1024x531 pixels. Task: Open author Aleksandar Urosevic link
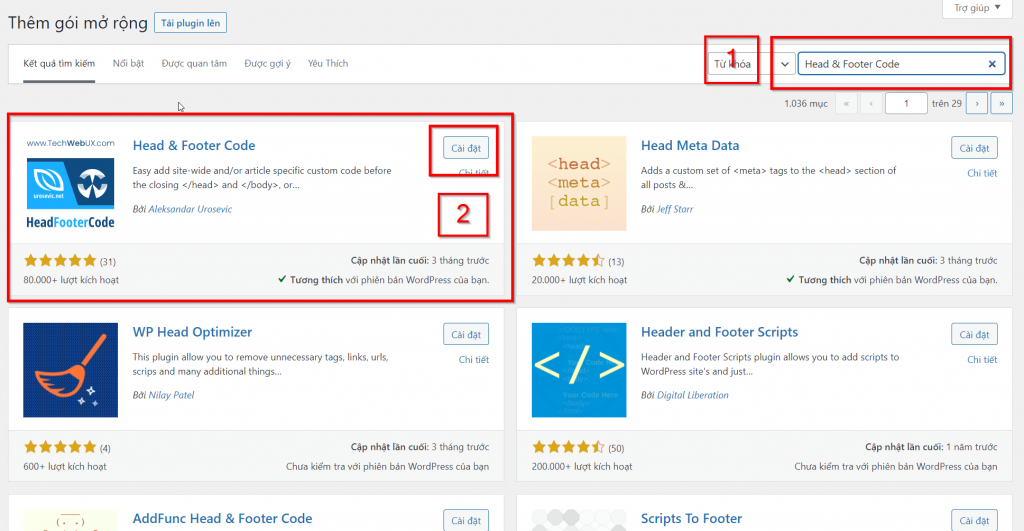(x=190, y=209)
